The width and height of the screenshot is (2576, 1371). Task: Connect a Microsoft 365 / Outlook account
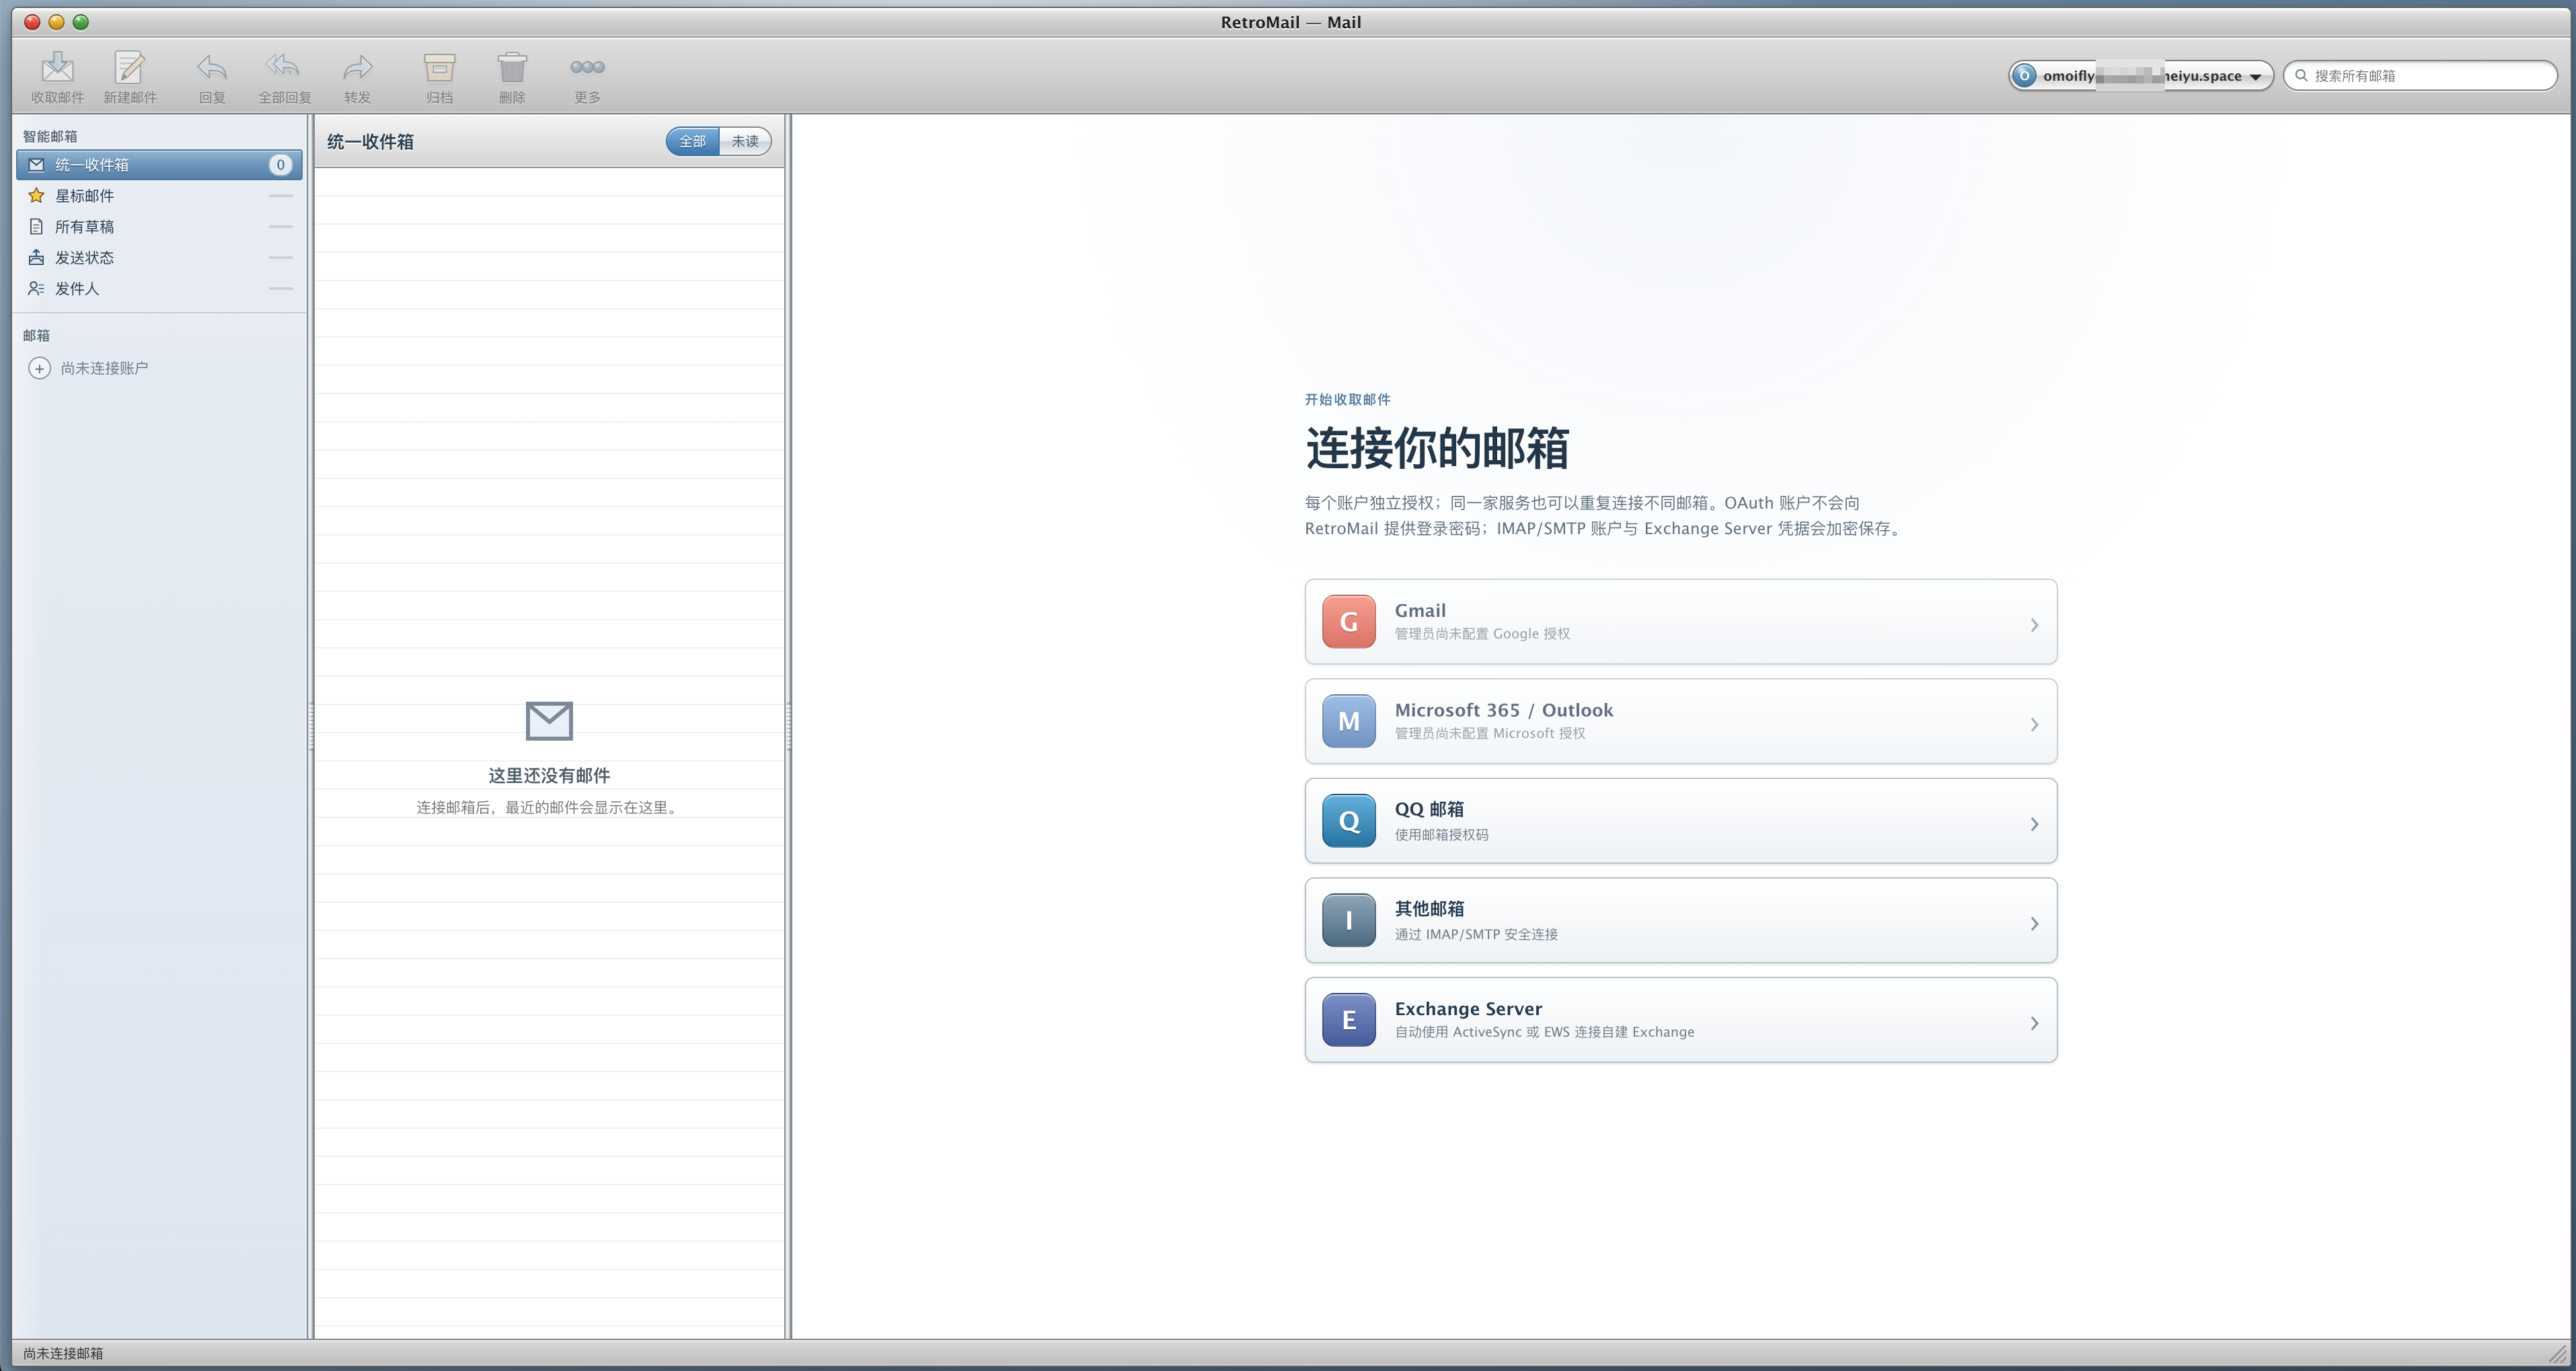click(x=1680, y=721)
